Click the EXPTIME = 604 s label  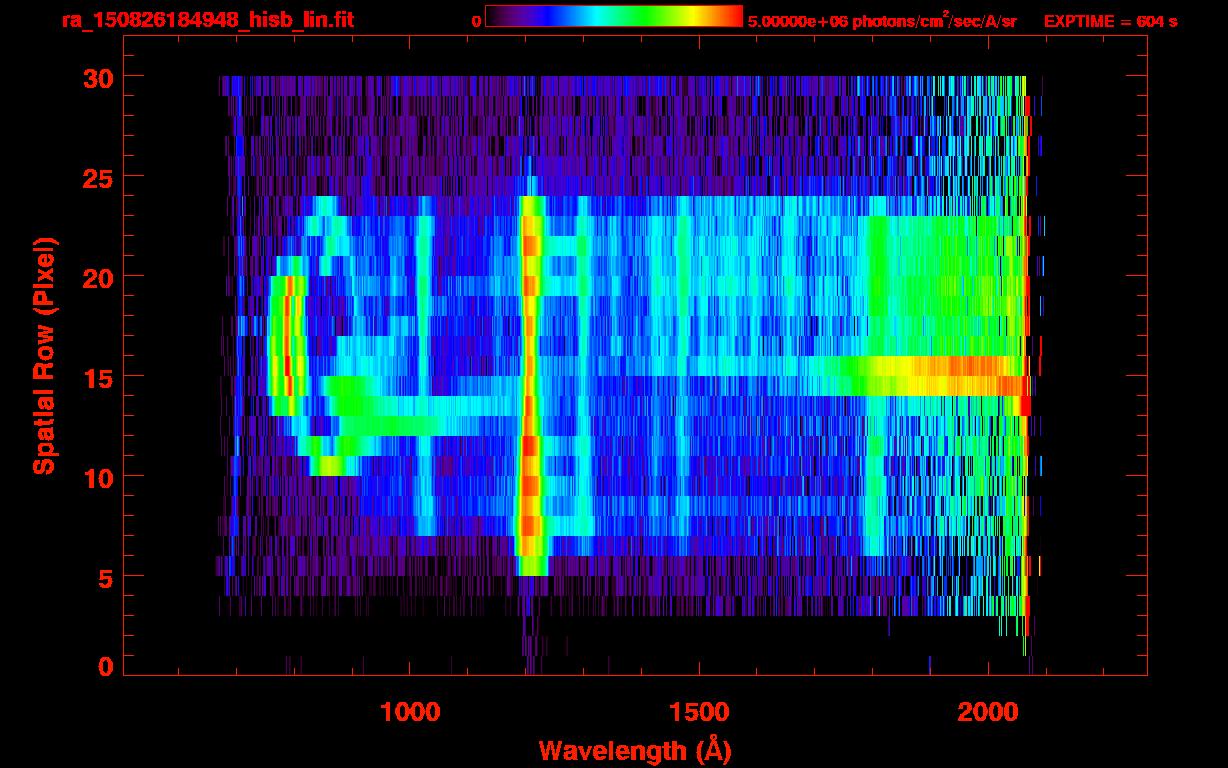pos(1110,21)
